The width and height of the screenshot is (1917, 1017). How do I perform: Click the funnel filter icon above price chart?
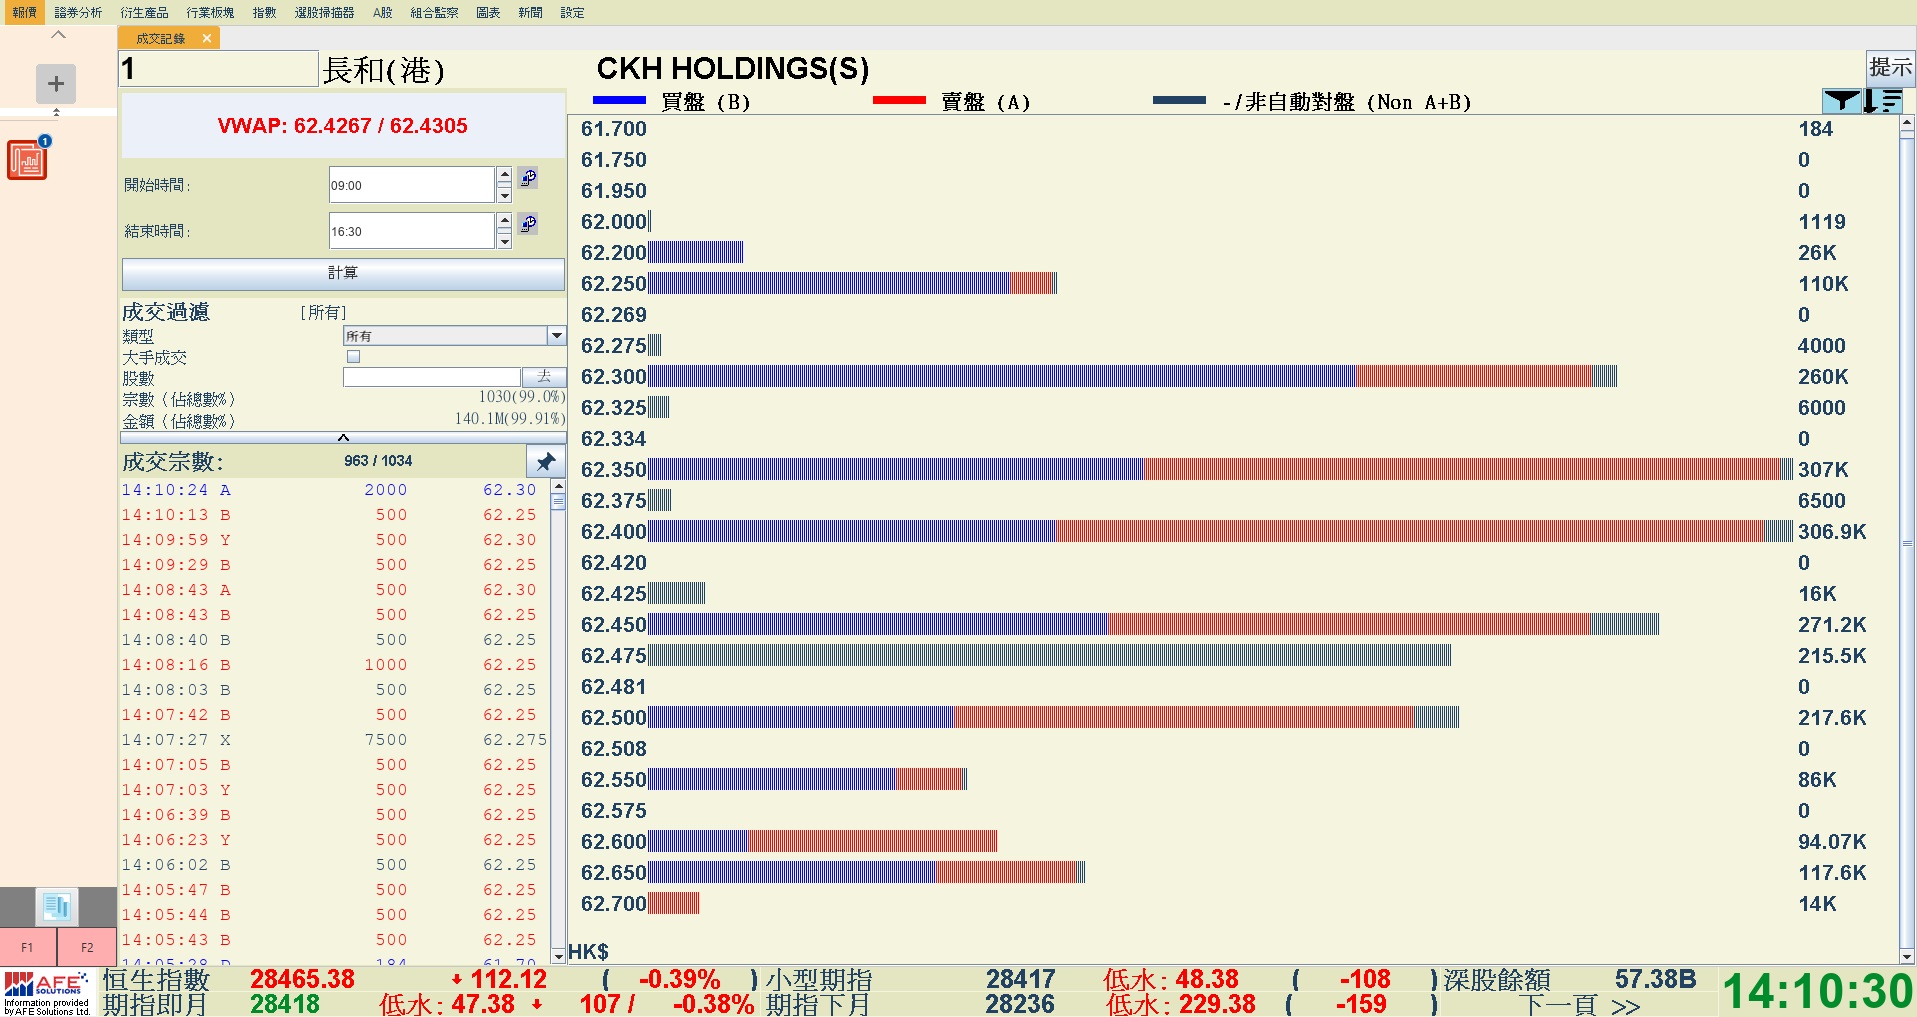point(1841,100)
